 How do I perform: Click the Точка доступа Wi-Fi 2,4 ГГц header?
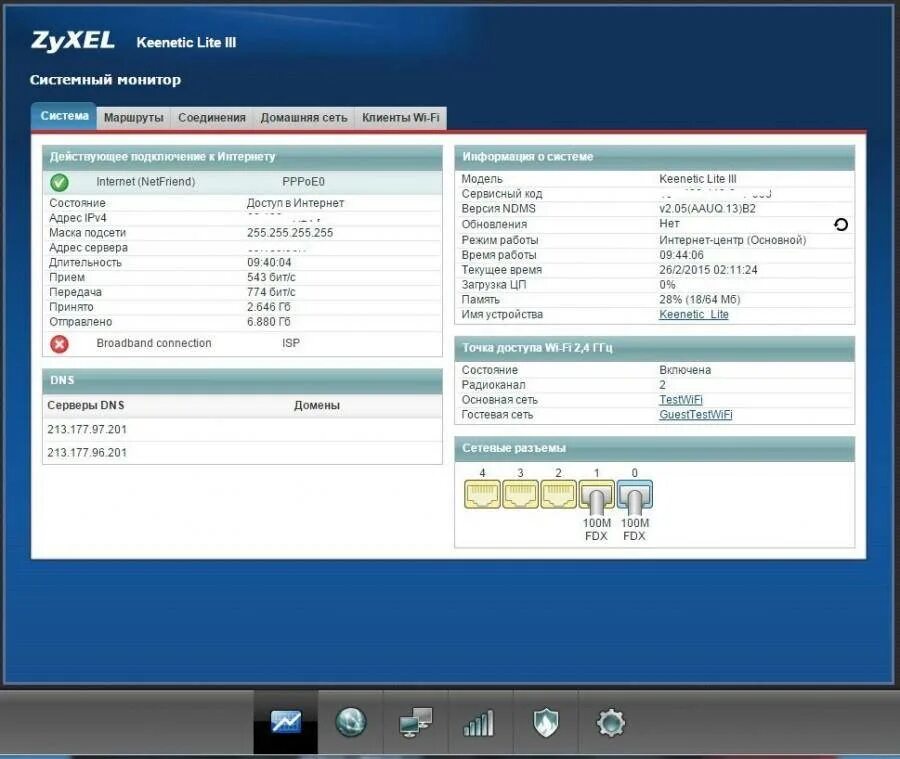point(654,348)
